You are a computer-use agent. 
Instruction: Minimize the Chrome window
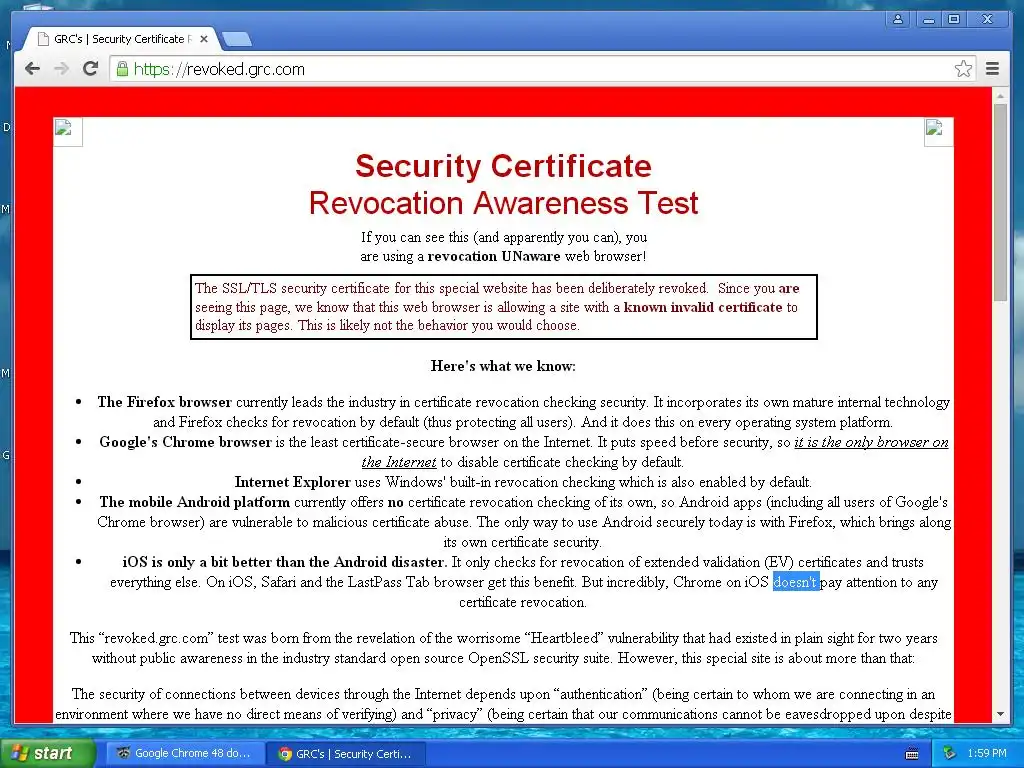pos(927,20)
